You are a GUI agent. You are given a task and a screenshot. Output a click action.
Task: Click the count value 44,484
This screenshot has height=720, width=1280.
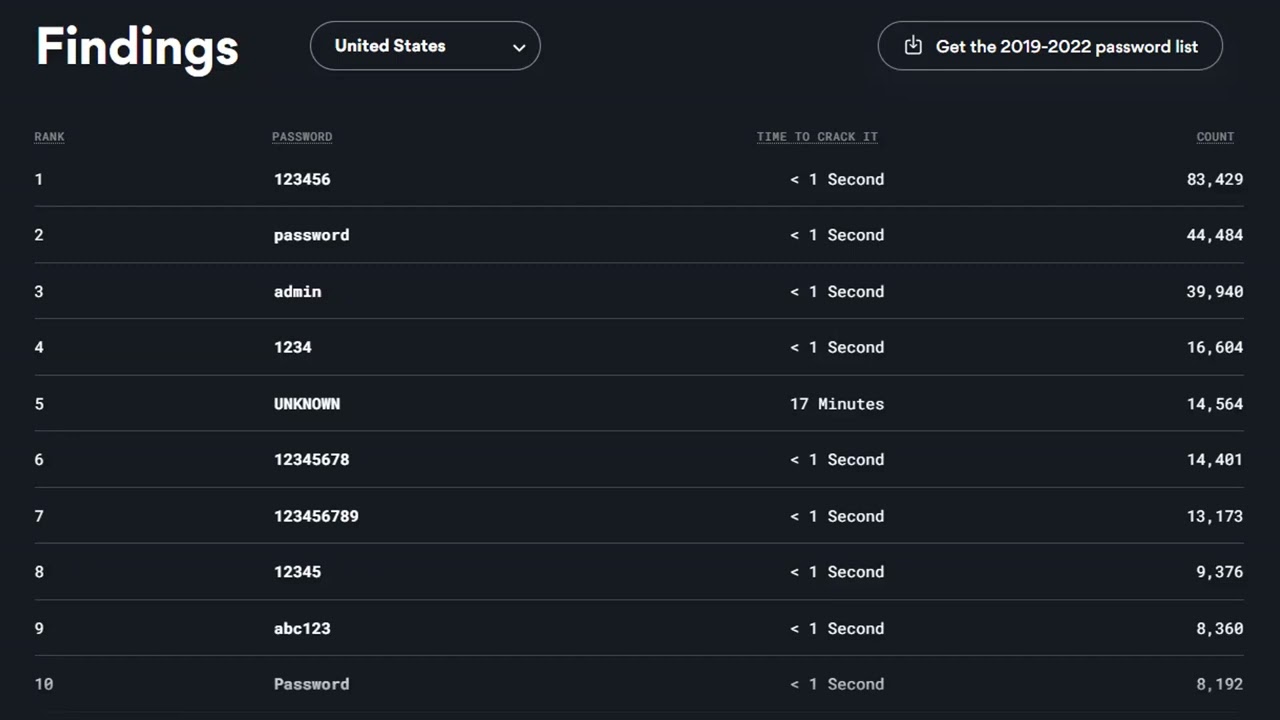[1215, 236]
